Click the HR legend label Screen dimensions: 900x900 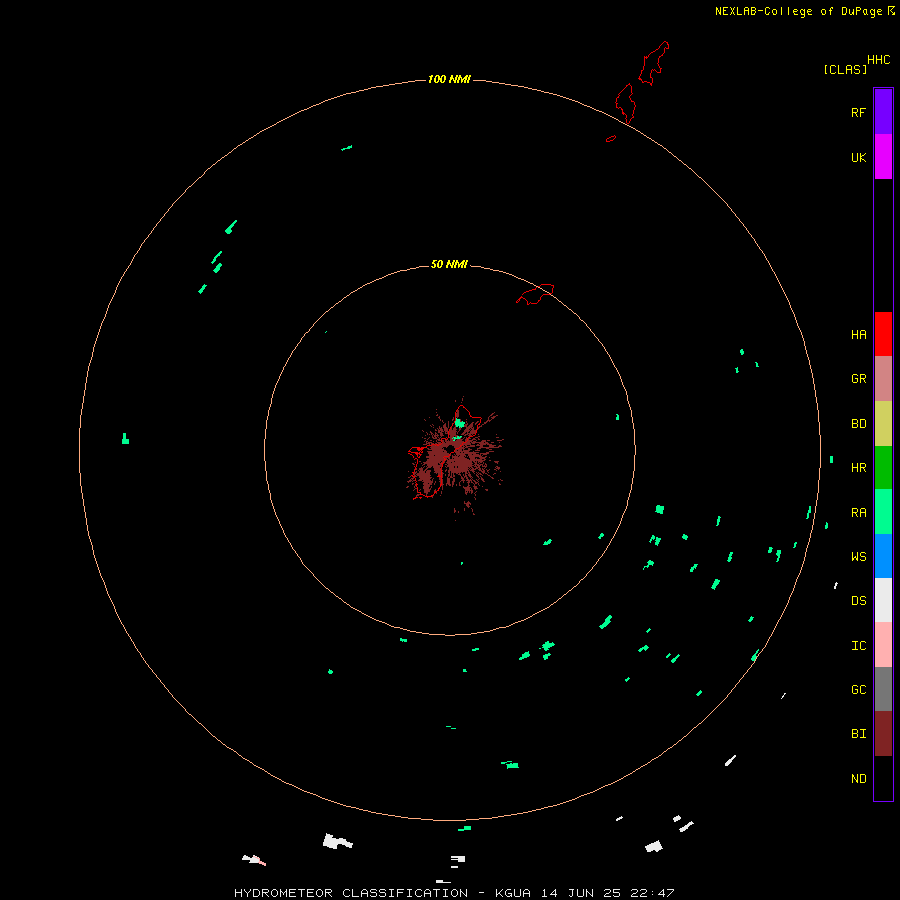[858, 468]
